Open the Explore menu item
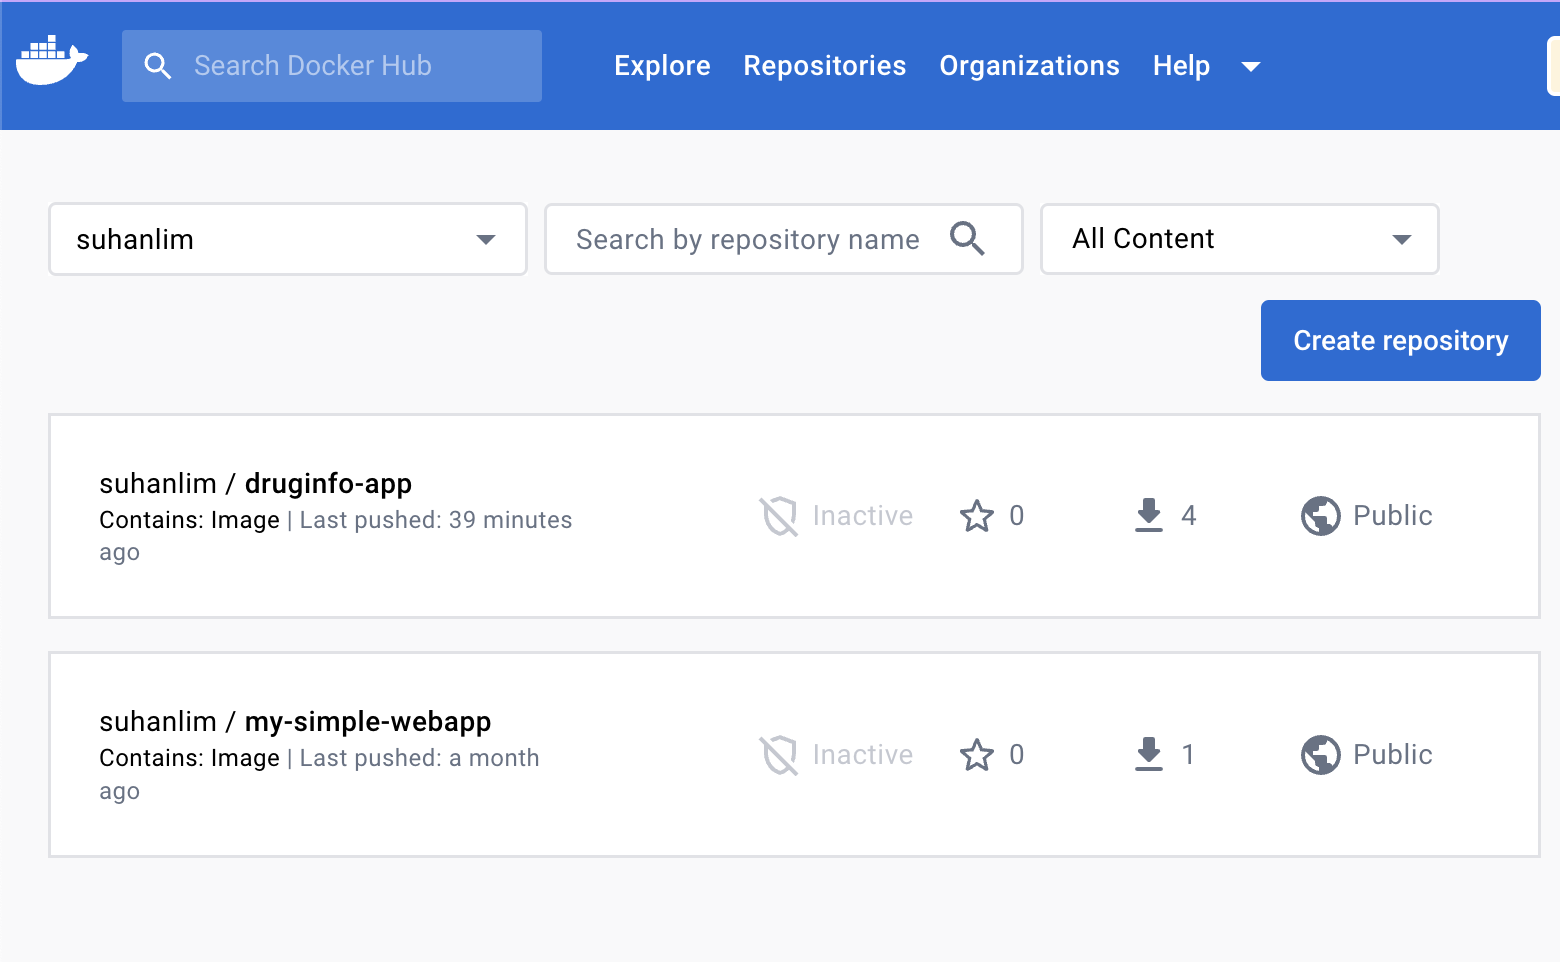 click(x=662, y=66)
